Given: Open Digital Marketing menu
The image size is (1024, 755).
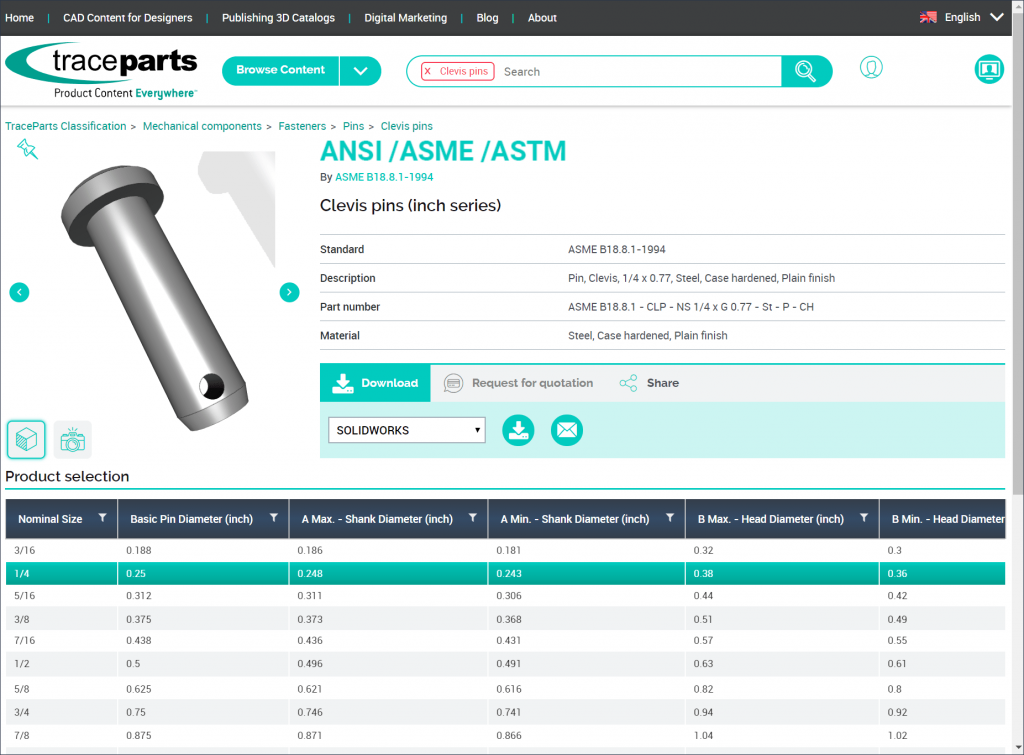Looking at the screenshot, I should 406,18.
